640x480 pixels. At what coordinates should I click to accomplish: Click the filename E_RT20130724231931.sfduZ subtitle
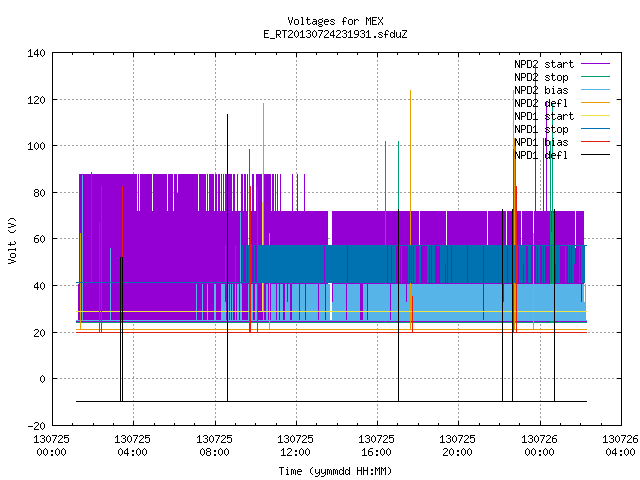335,34
